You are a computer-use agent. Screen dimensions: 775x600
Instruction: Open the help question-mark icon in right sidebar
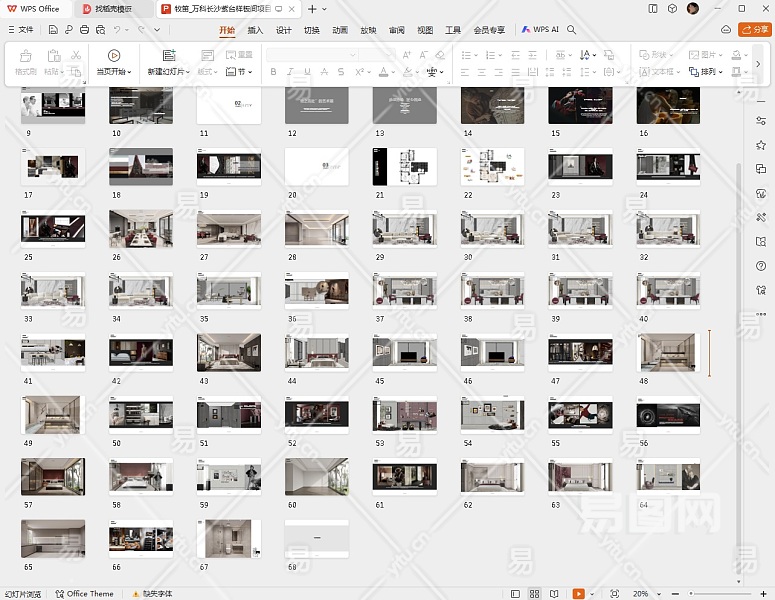762,265
